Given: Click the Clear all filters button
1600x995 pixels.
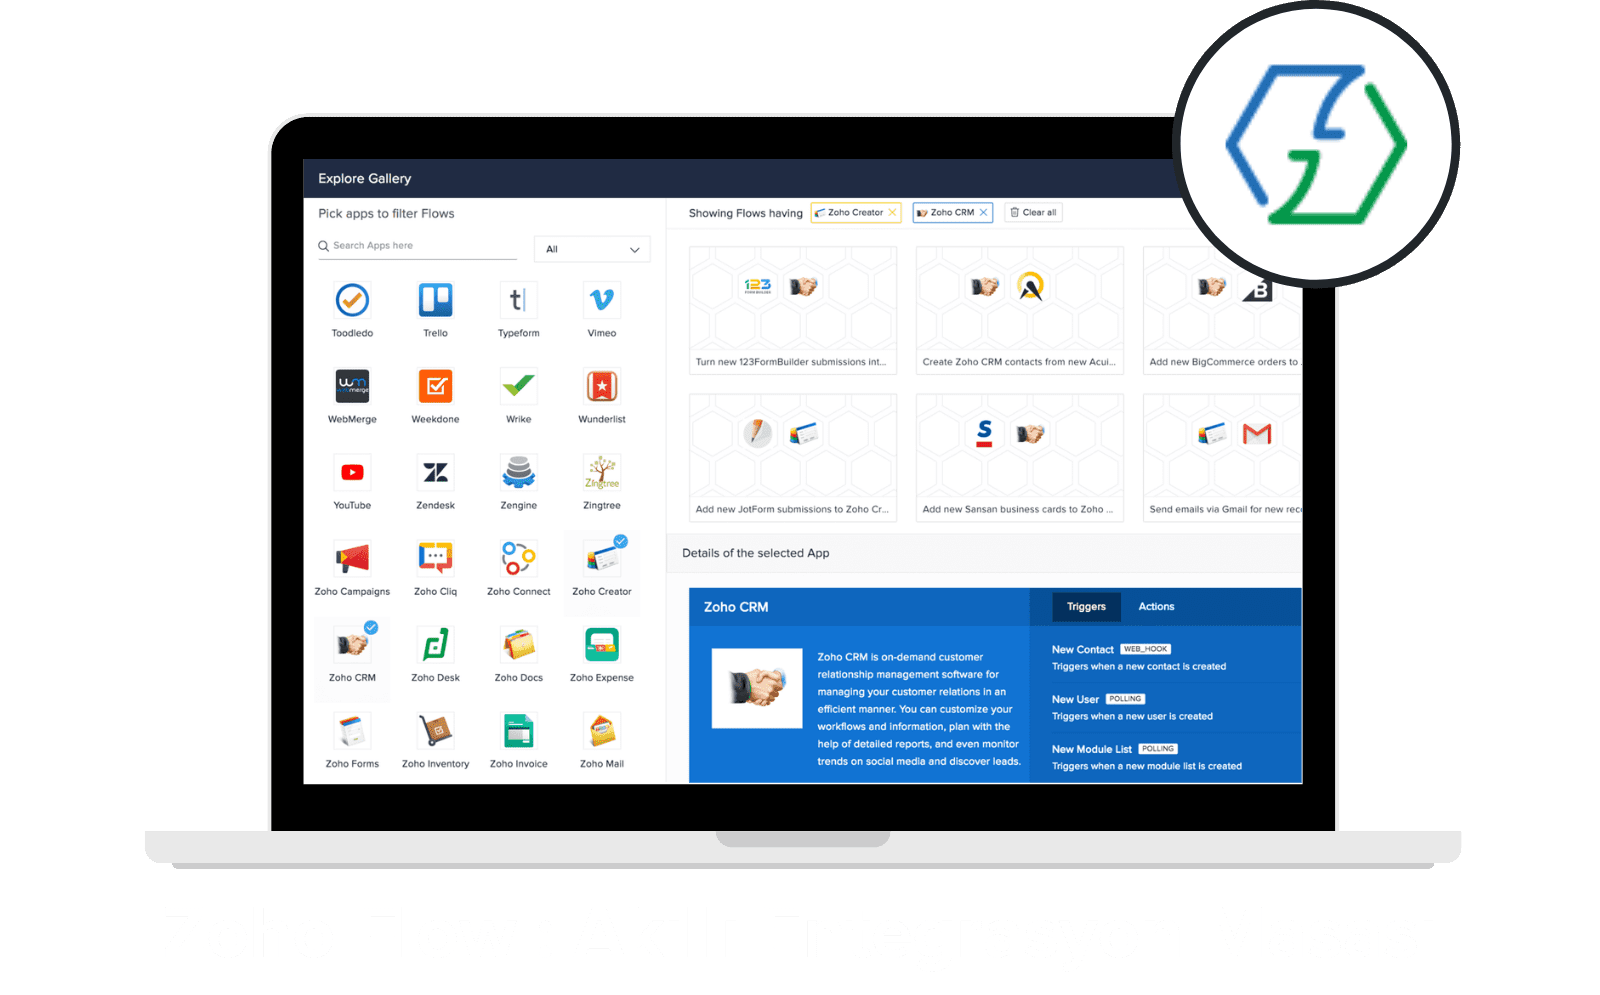Looking at the screenshot, I should [1033, 212].
